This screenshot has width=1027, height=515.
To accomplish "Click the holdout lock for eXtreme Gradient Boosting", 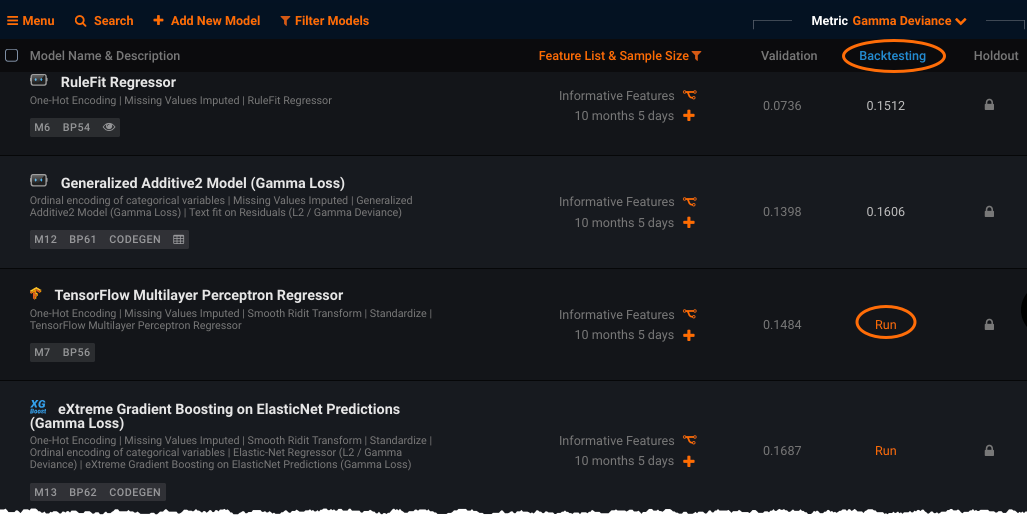I will click(989, 451).
